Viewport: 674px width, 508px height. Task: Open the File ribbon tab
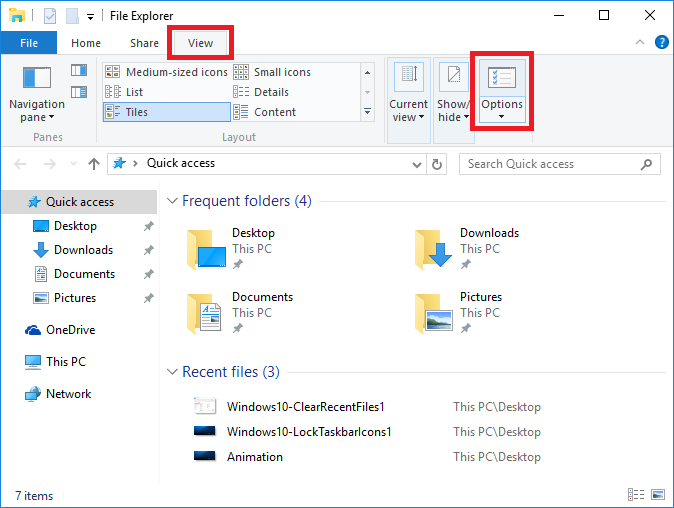coord(29,43)
